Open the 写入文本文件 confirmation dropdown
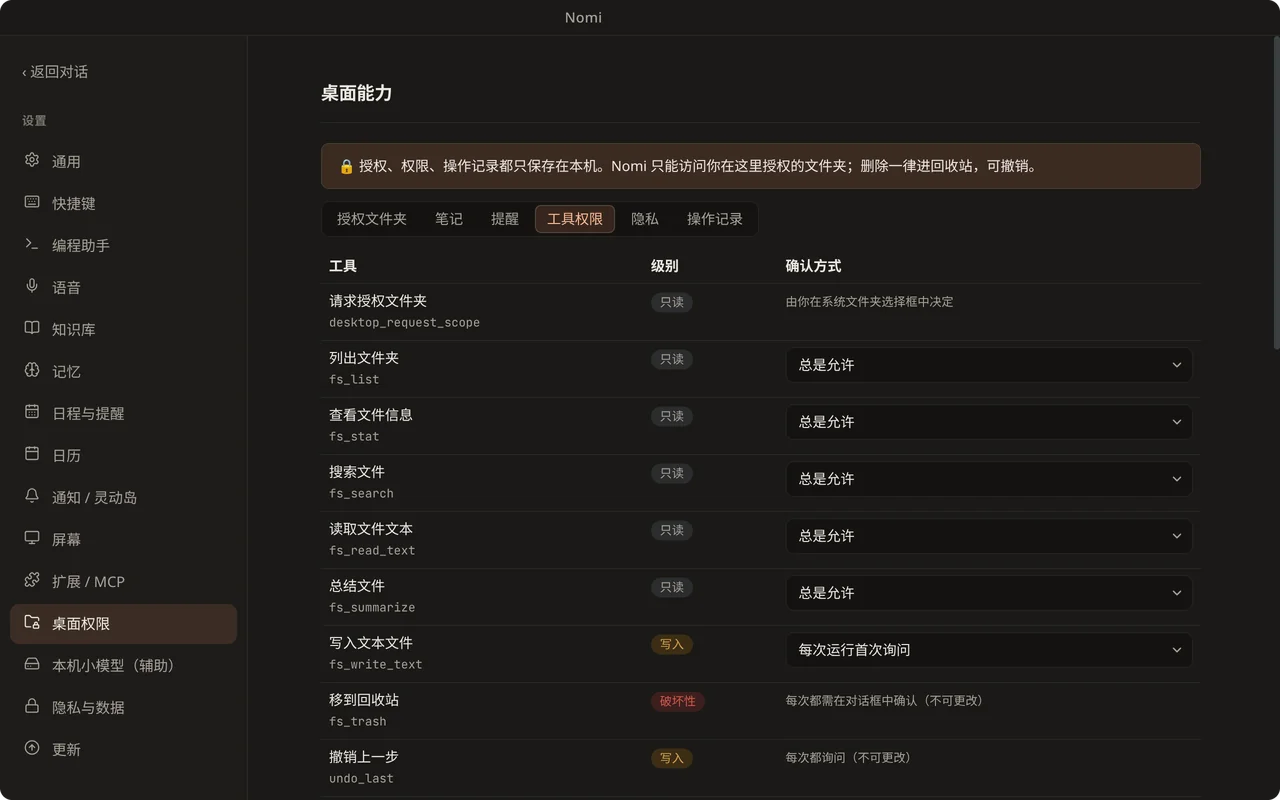 [989, 650]
